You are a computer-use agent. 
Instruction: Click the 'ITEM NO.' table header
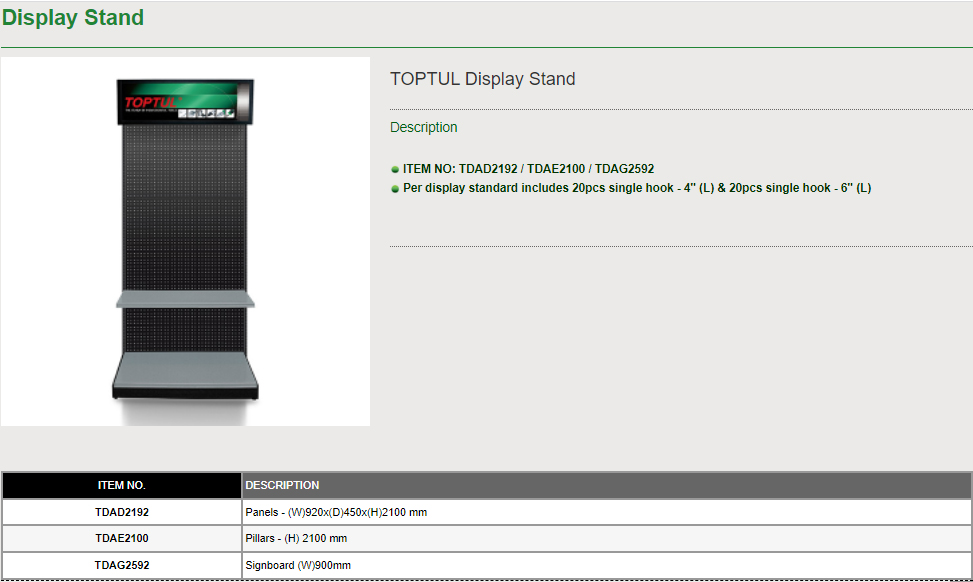tap(122, 485)
